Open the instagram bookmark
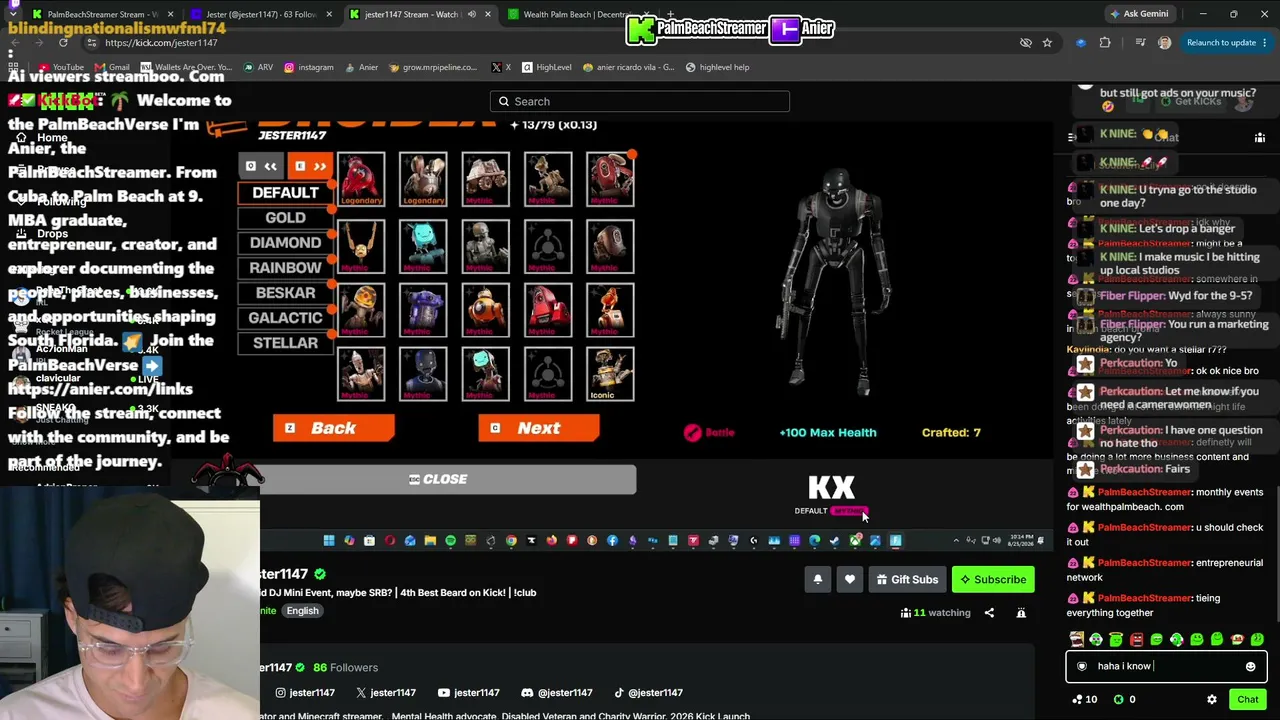 pyautogui.click(x=309, y=67)
